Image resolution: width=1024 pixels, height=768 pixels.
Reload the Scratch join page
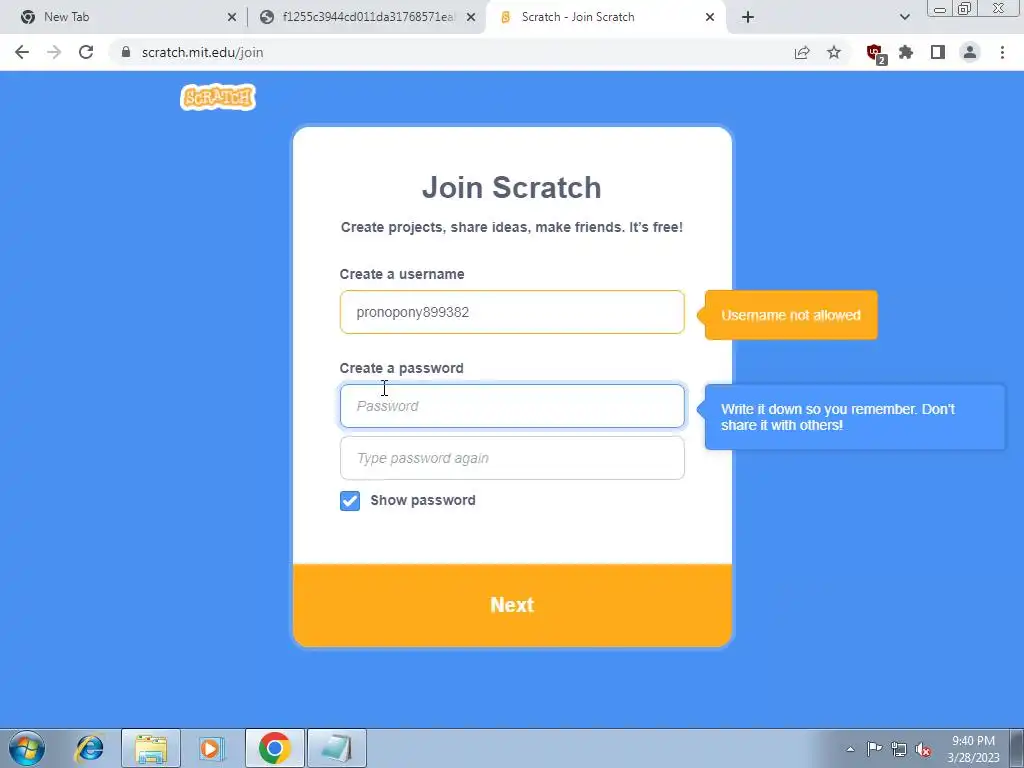click(x=86, y=52)
